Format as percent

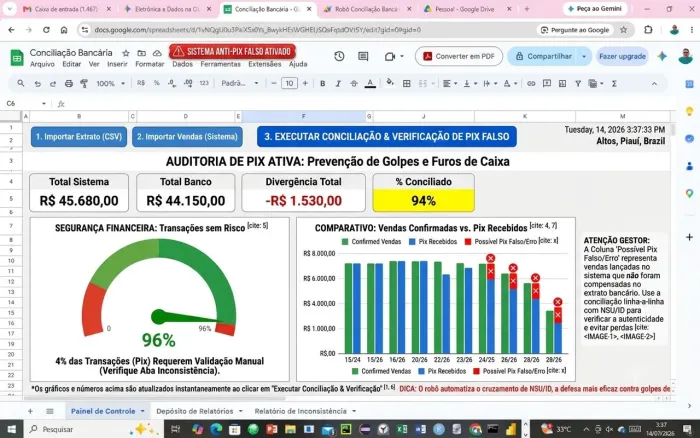coord(157,83)
